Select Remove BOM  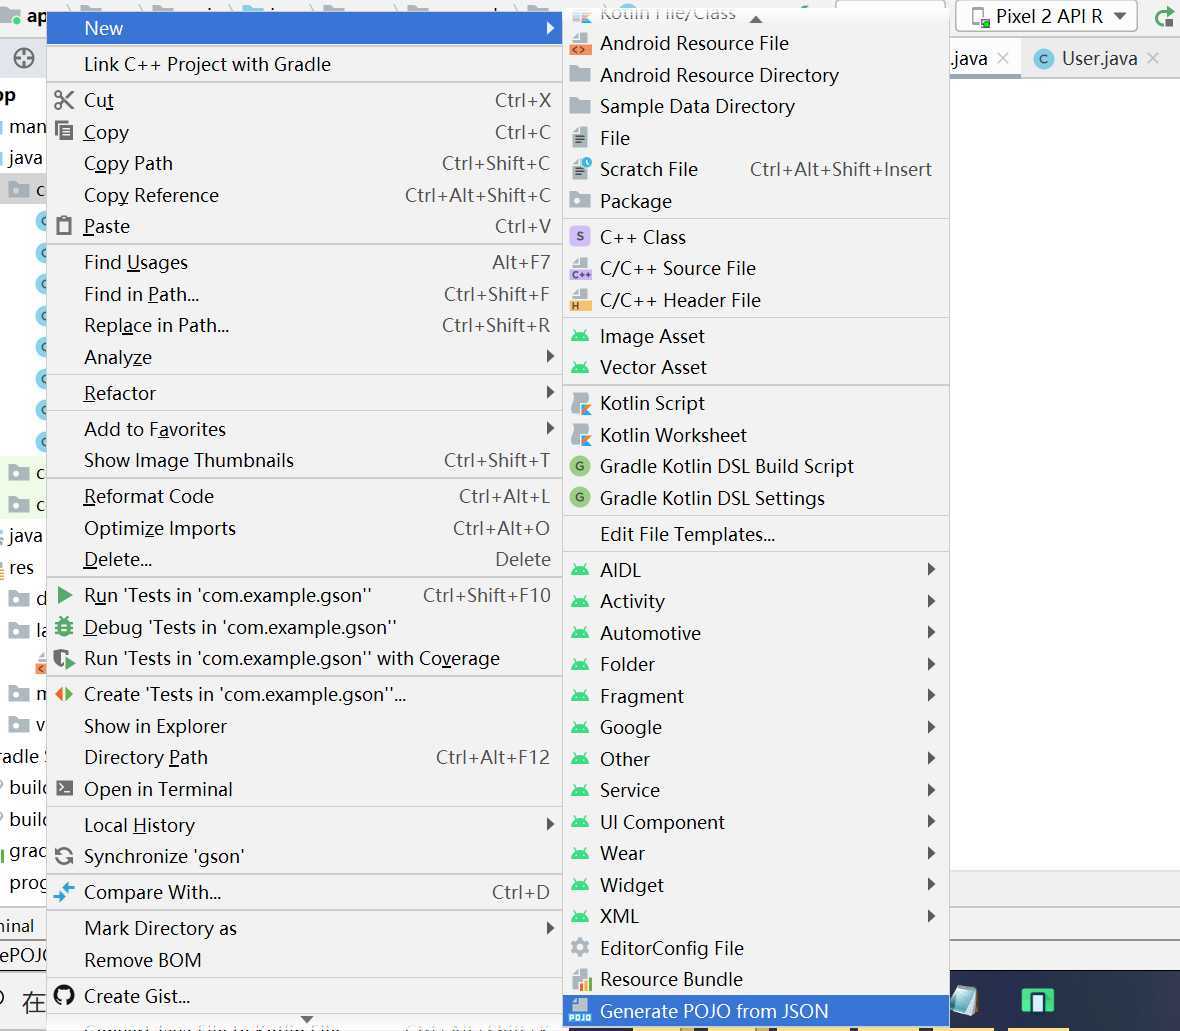304,960
